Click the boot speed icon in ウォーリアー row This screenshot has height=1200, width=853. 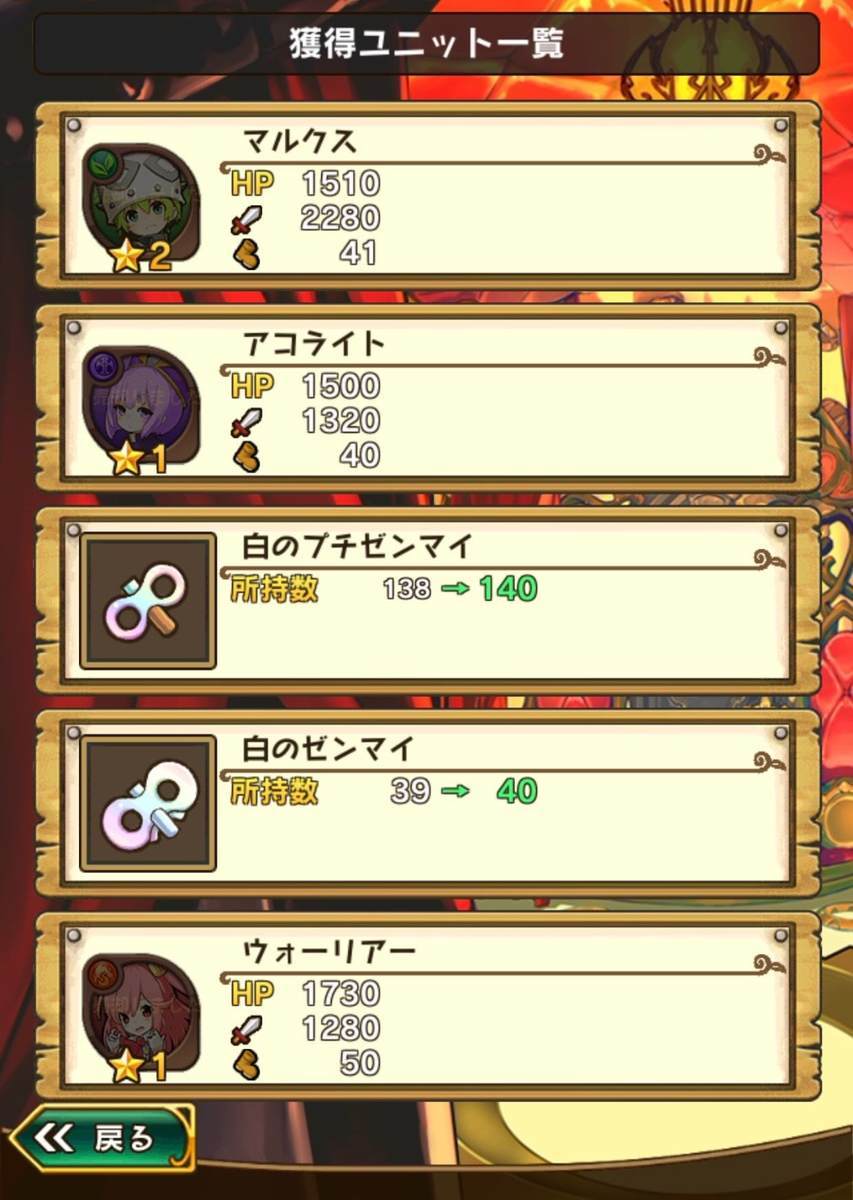tap(247, 1062)
